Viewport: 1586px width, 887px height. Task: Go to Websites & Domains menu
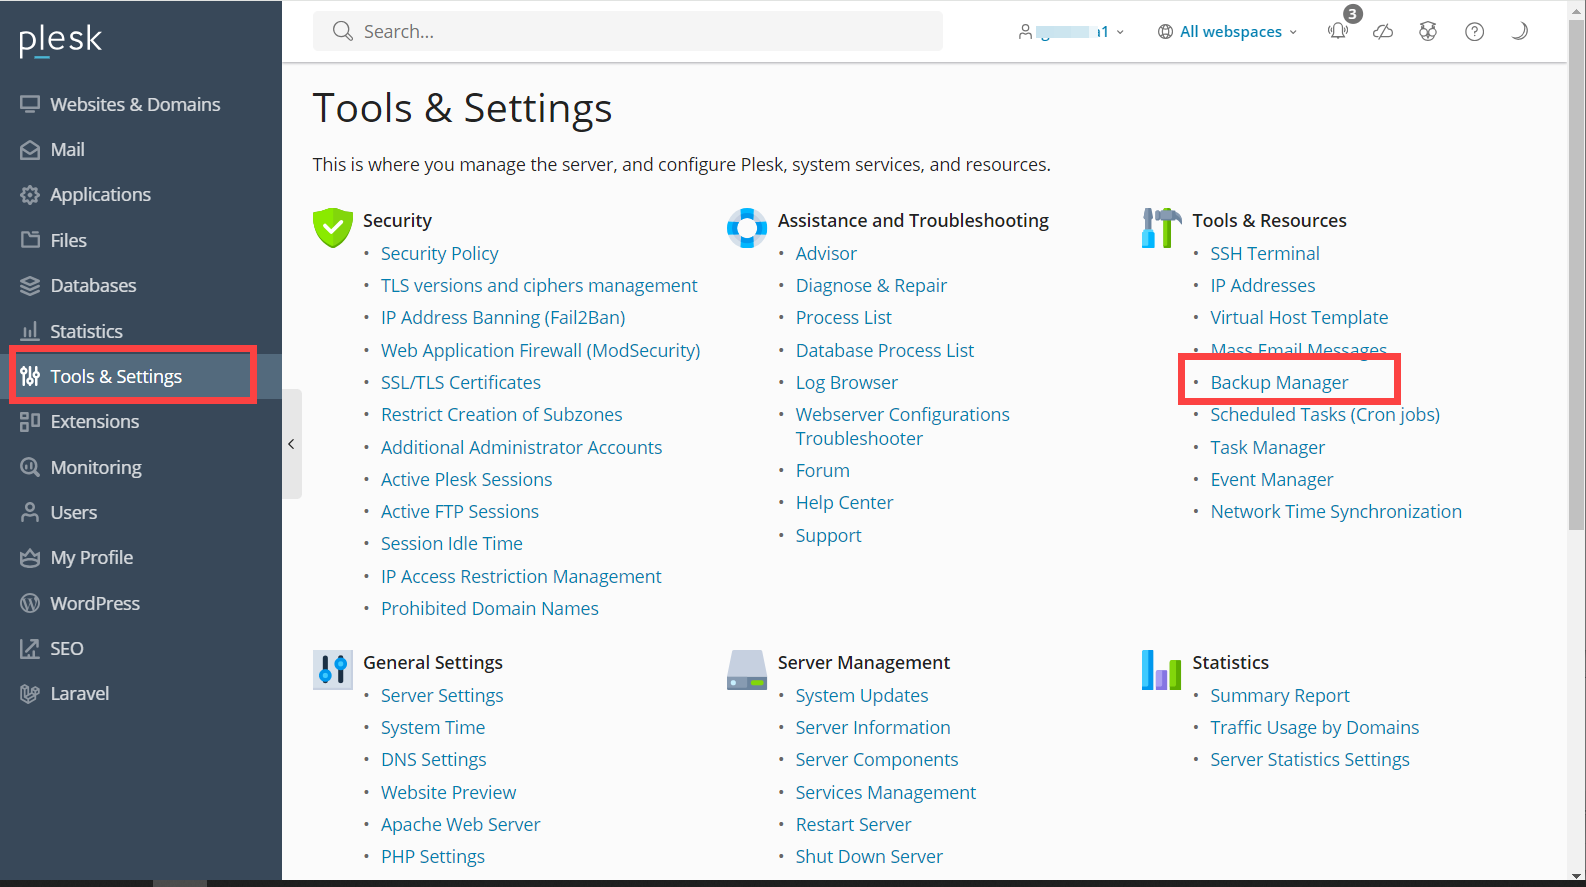point(135,104)
